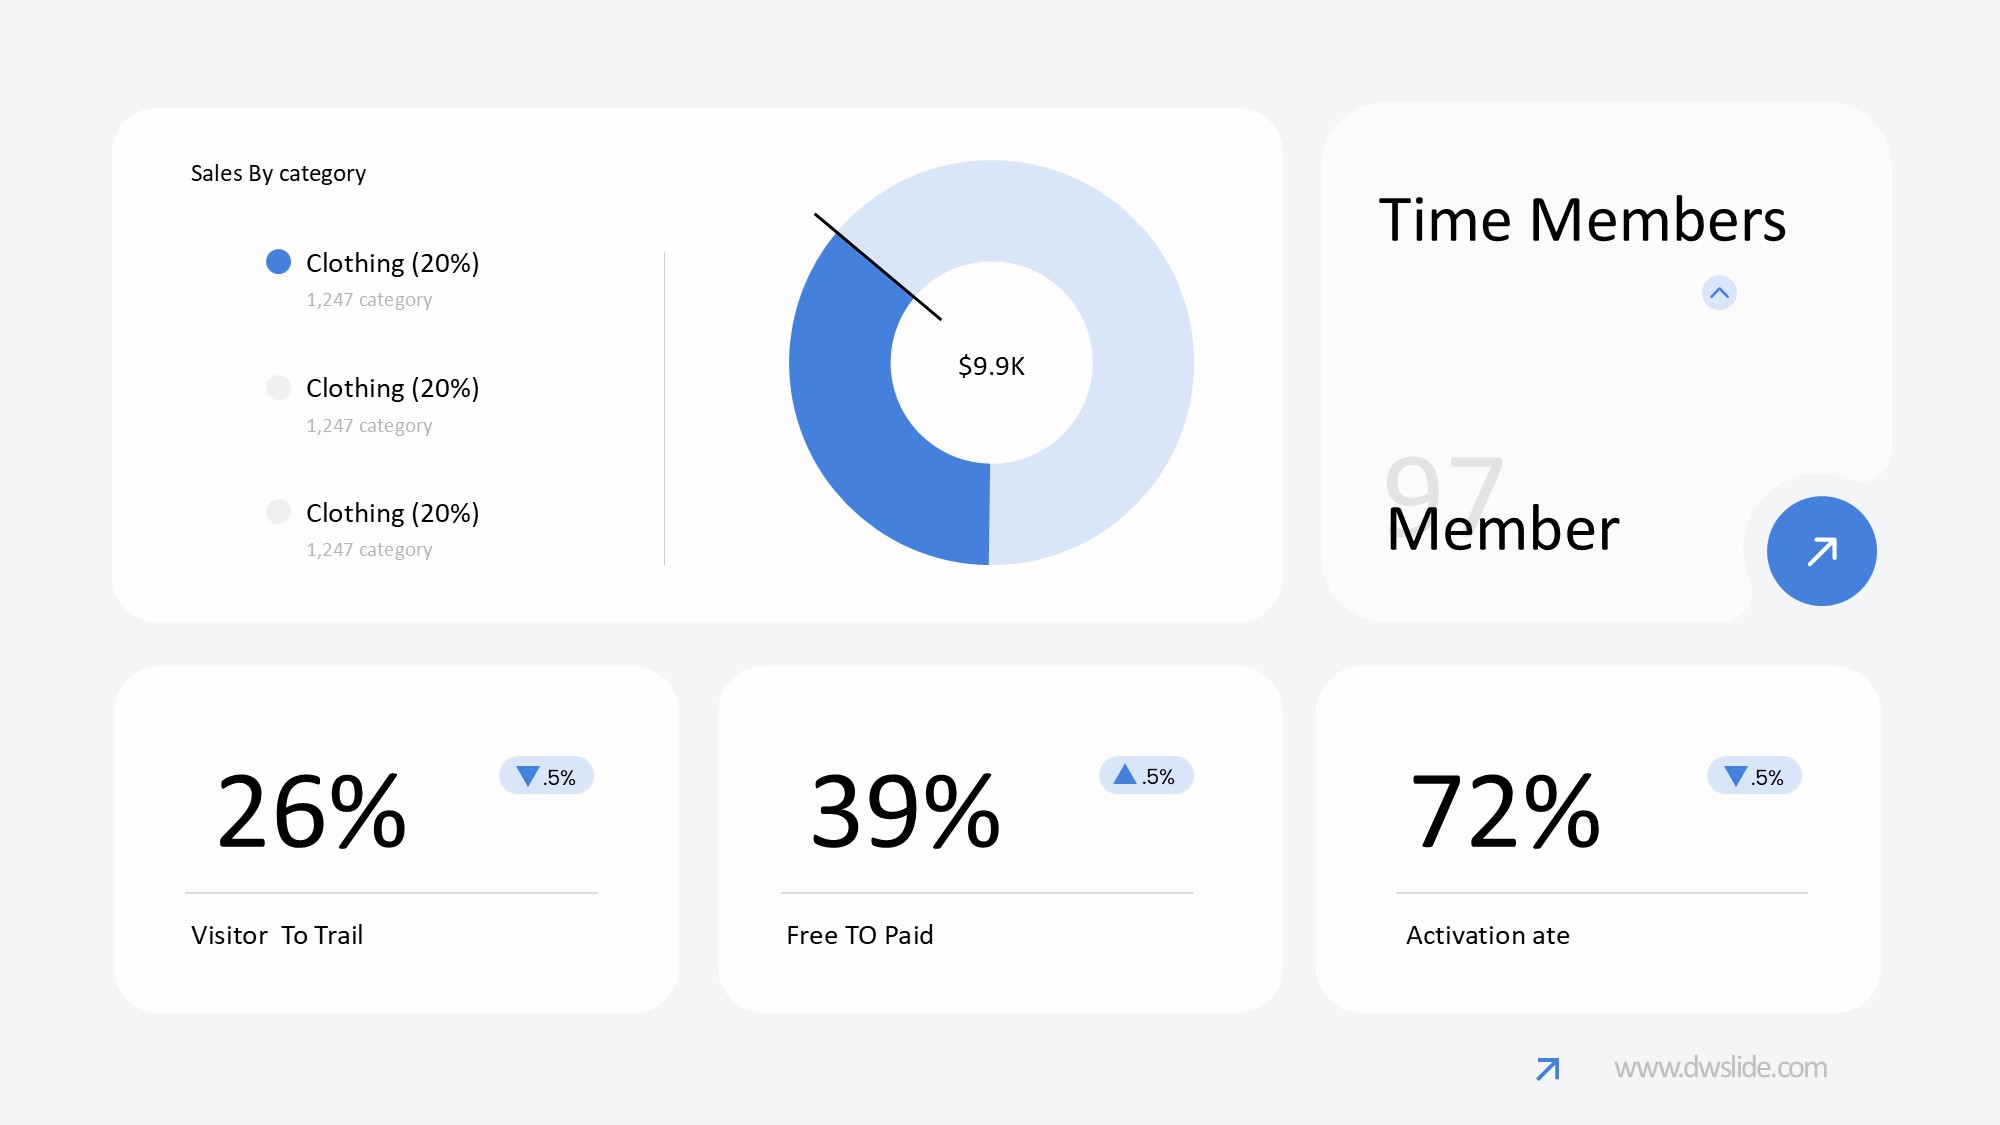Click the Visitor To Trail label
The image size is (2000, 1125).
[277, 935]
